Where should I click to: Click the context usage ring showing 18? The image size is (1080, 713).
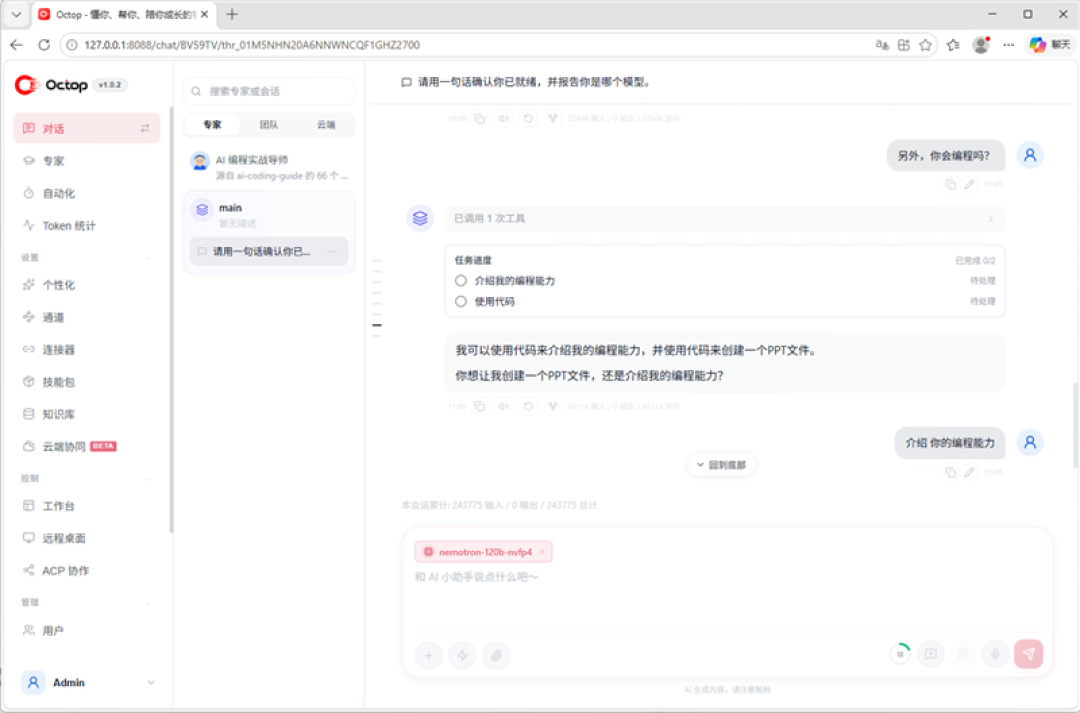click(900, 654)
